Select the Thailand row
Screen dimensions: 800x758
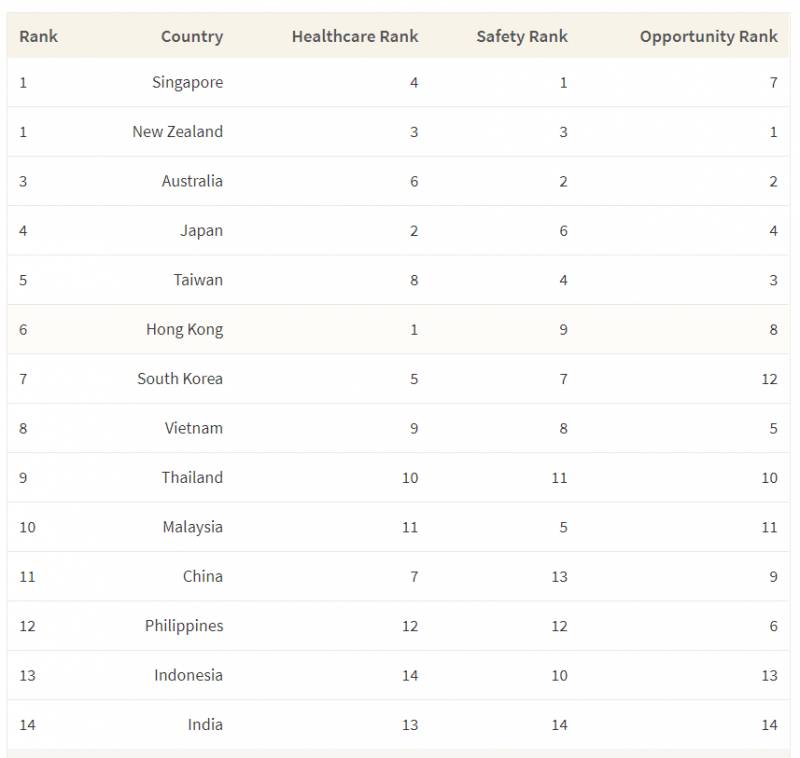(x=192, y=477)
